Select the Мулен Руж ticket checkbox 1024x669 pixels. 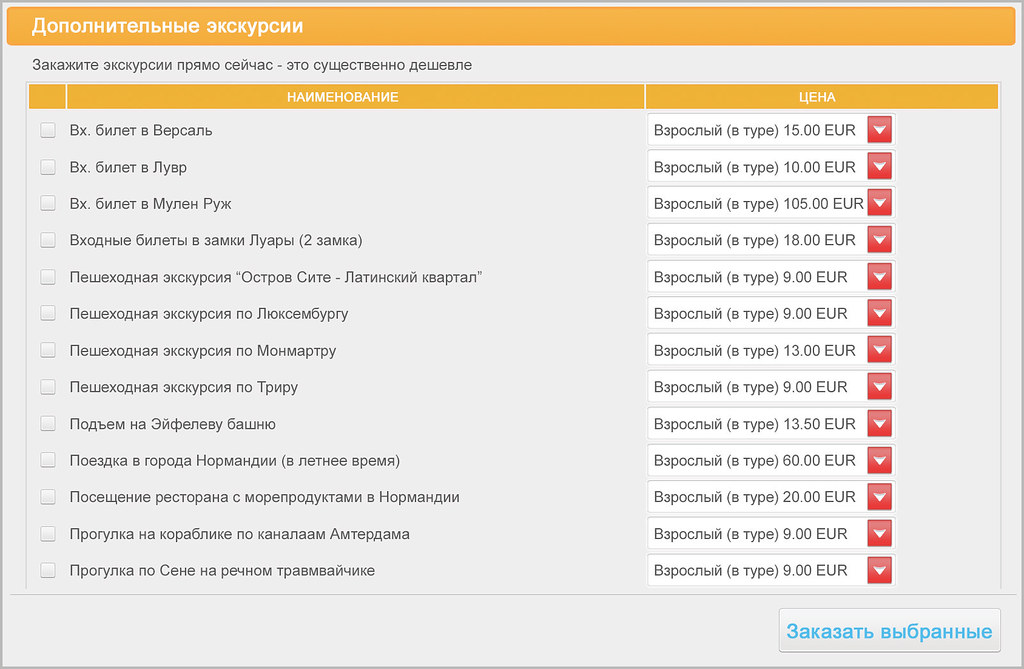[48, 203]
